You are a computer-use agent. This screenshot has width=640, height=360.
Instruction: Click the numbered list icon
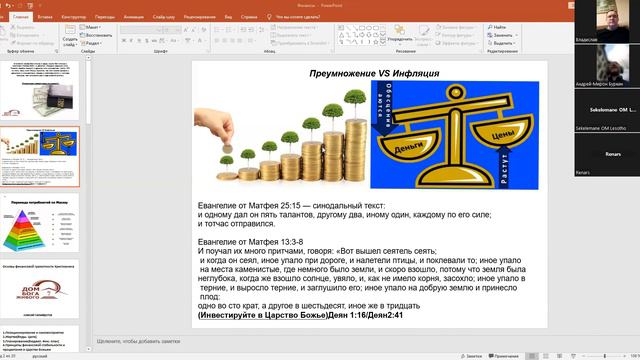(229, 30)
